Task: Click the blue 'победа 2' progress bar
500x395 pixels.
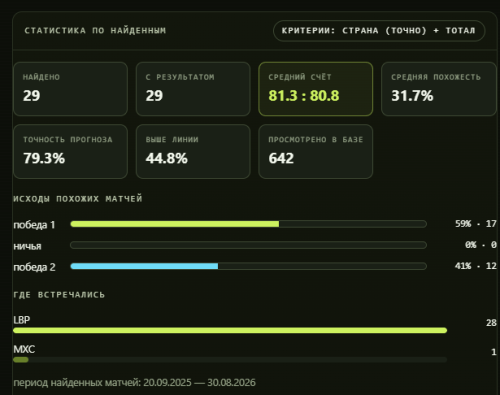Action: (248, 266)
